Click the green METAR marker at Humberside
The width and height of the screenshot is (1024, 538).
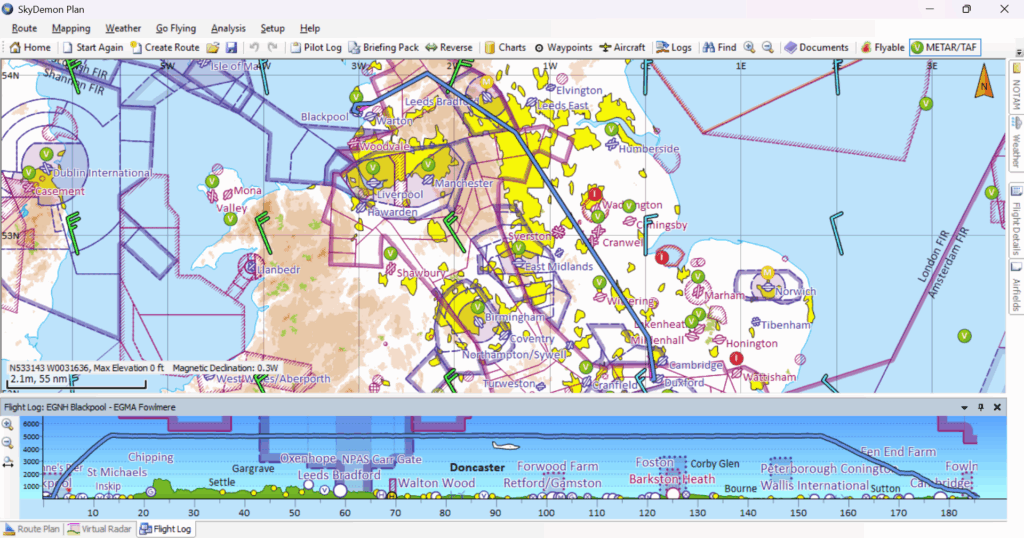[x=611, y=129]
